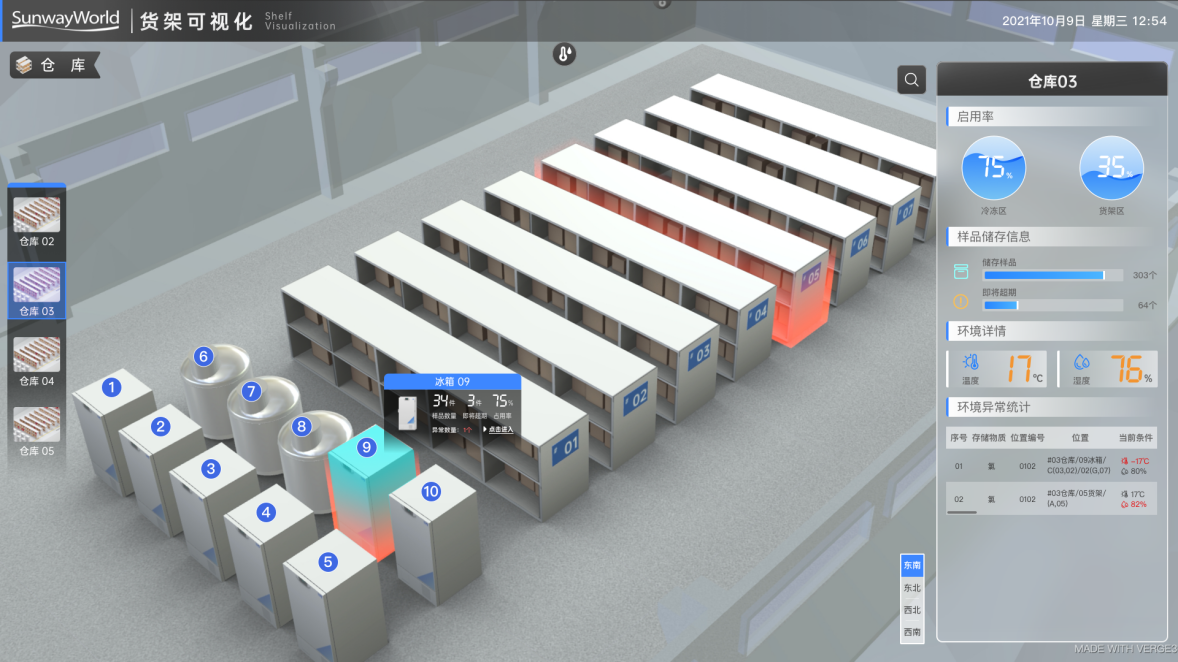Switch view direction to 东南
Image resolution: width=1178 pixels, height=662 pixels.
tap(912, 565)
